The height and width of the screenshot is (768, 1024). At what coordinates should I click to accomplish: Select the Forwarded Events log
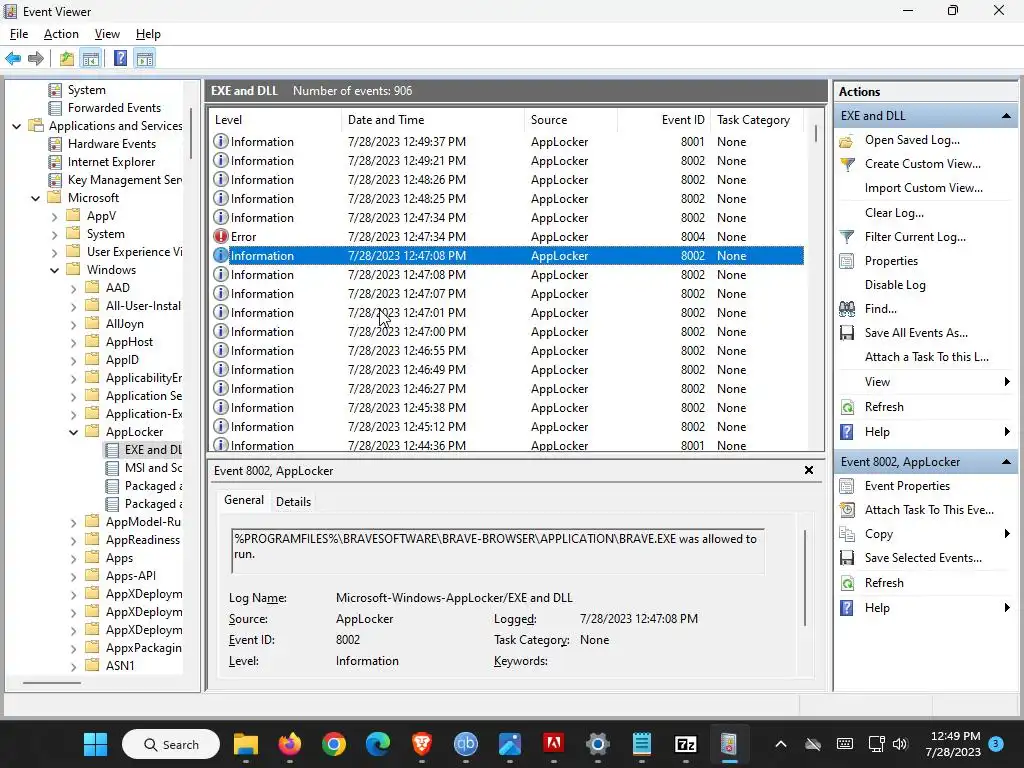[105, 108]
